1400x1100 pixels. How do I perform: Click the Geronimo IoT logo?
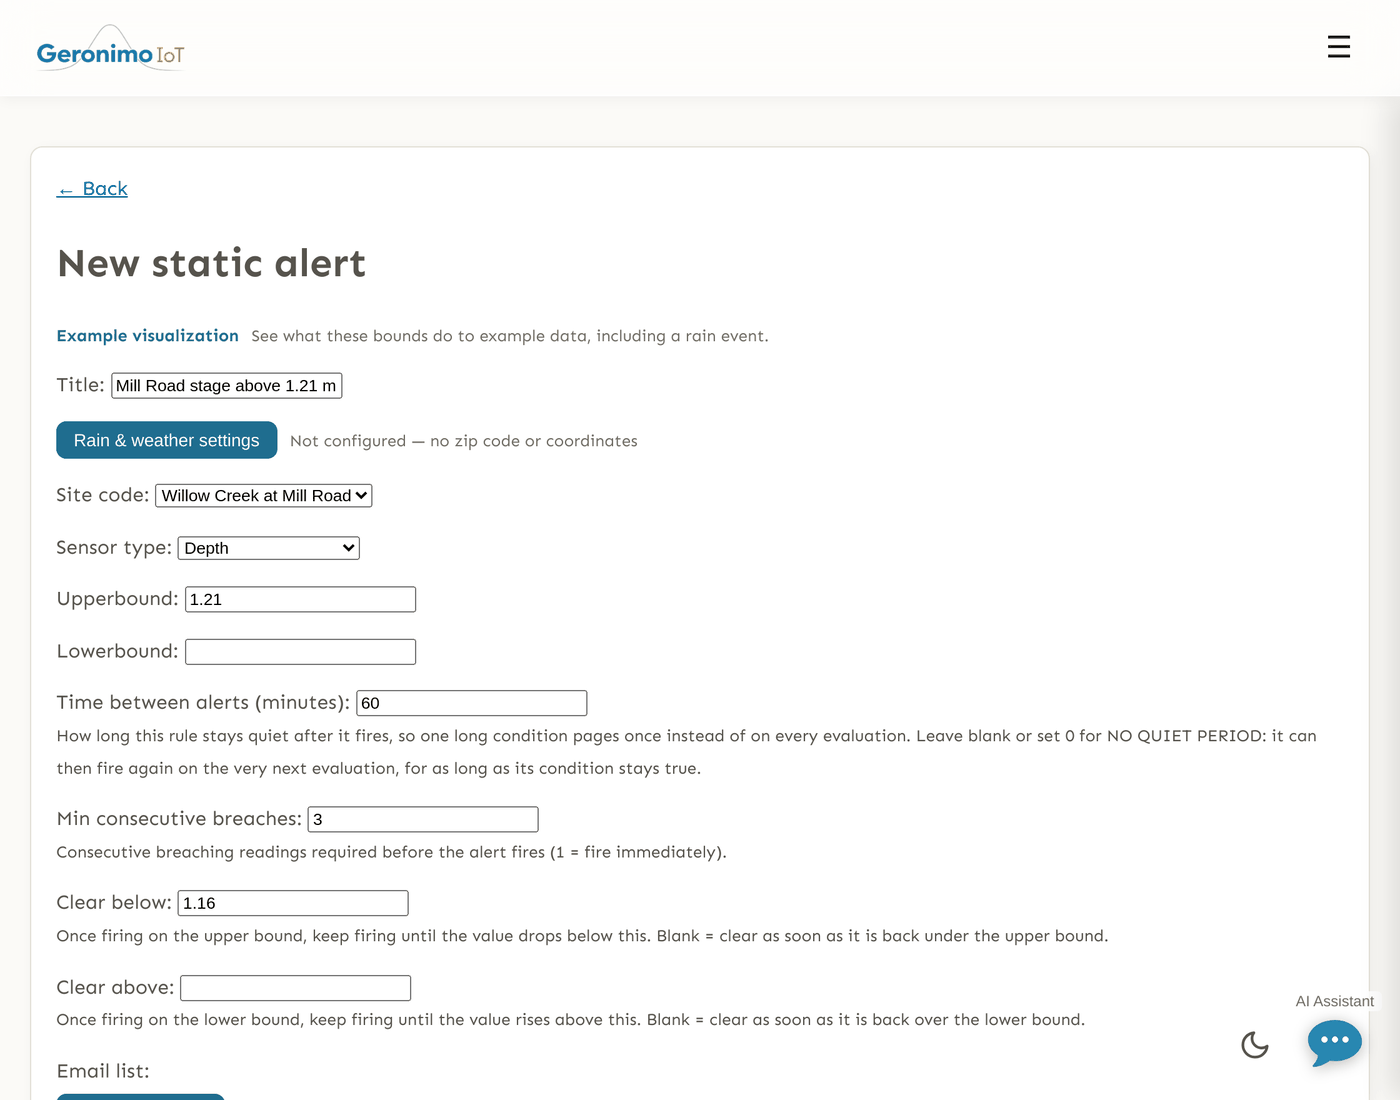110,49
